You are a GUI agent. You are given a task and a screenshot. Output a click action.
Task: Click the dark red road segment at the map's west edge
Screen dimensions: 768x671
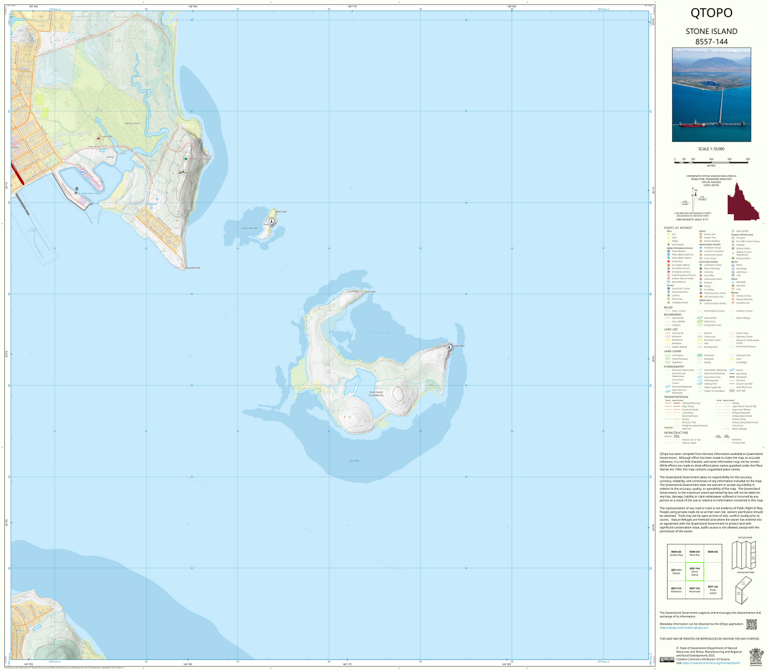tap(17, 175)
